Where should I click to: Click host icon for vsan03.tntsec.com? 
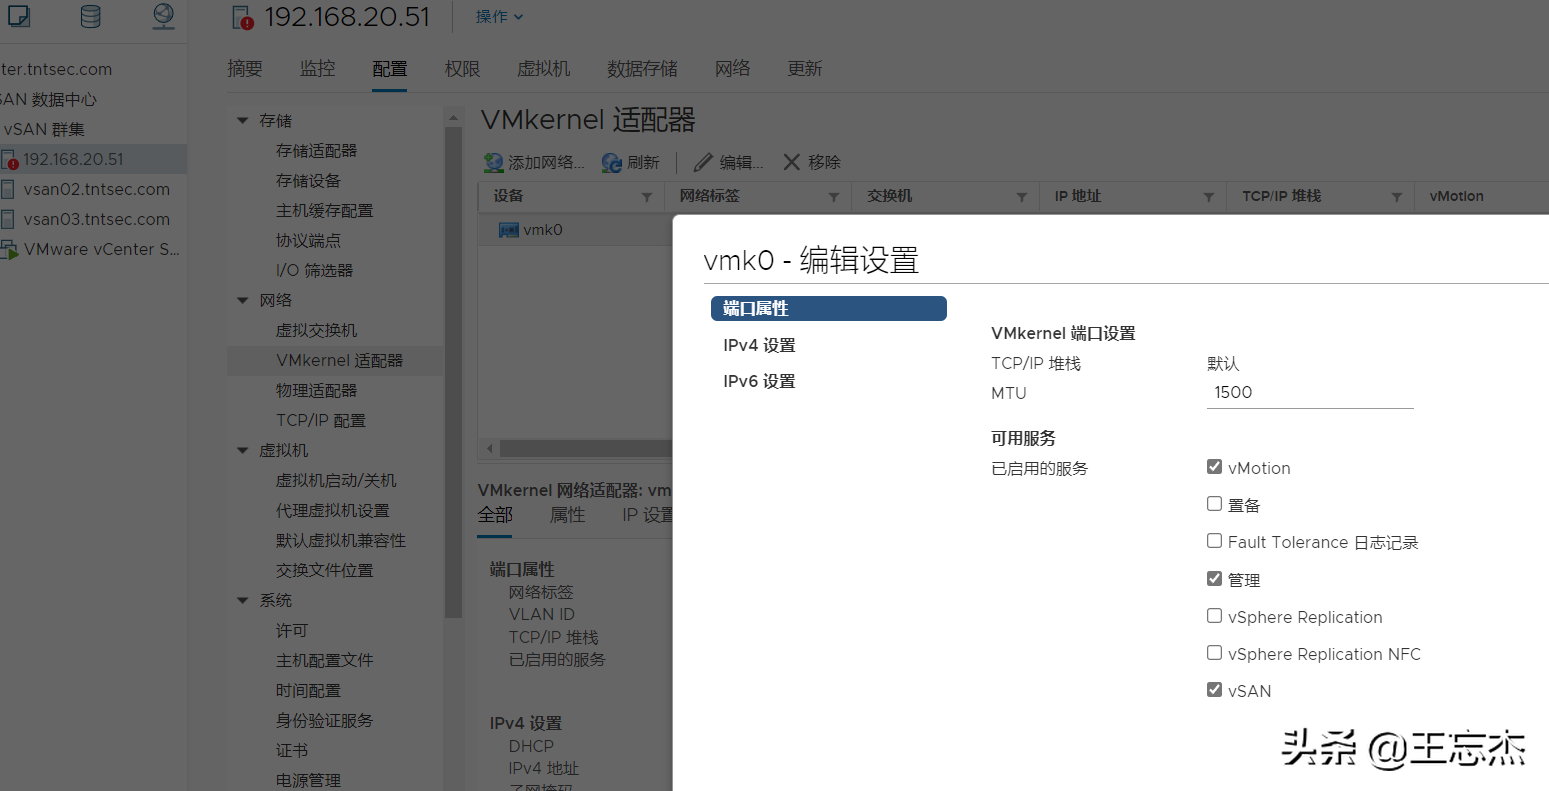click(8, 219)
